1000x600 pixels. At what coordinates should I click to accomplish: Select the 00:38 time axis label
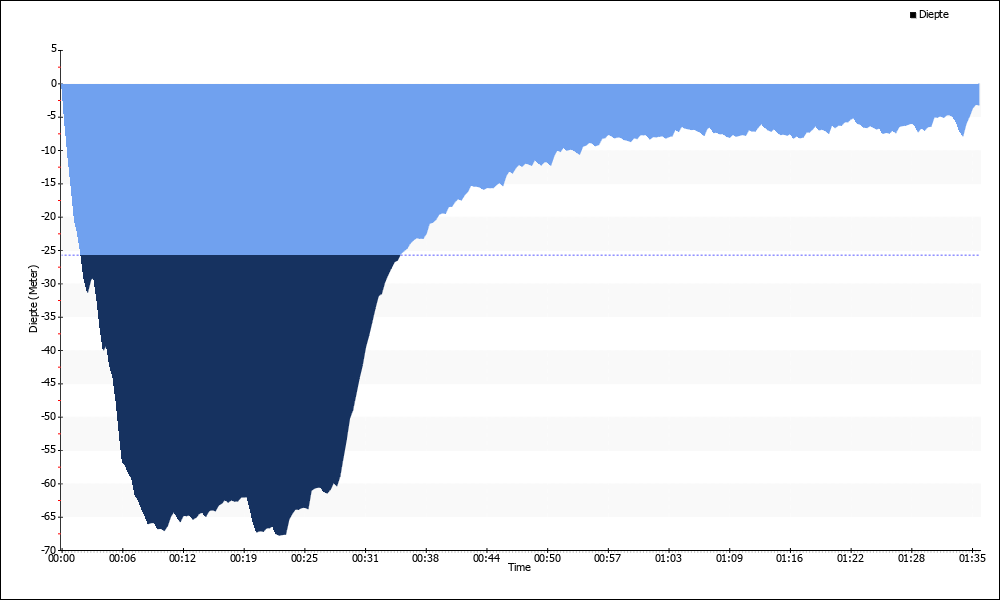425,559
